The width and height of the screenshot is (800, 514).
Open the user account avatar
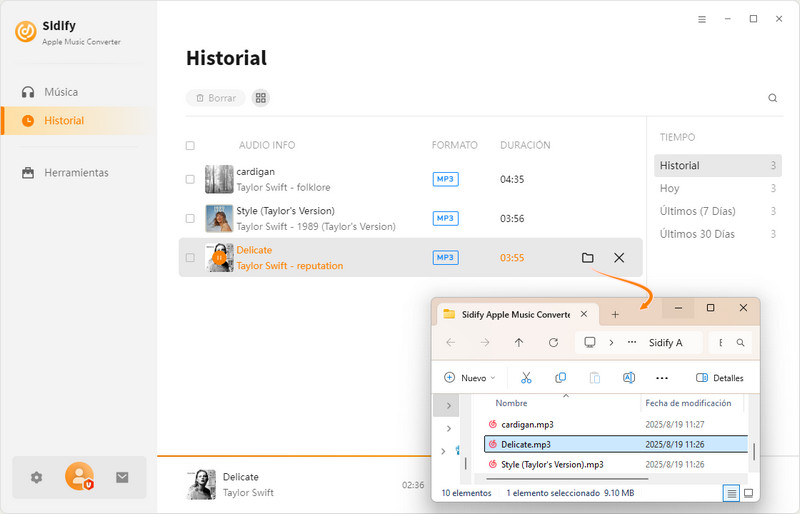[79, 476]
